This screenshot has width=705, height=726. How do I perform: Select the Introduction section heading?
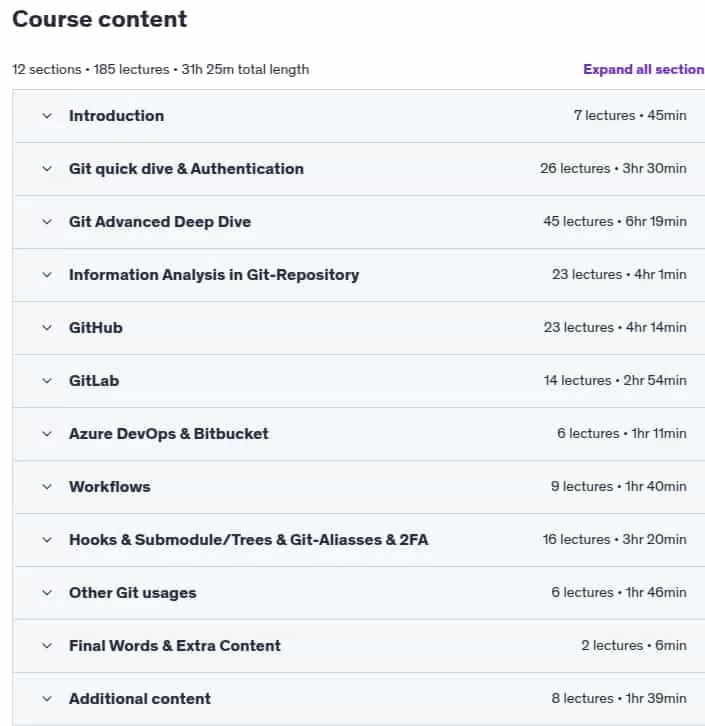click(116, 116)
